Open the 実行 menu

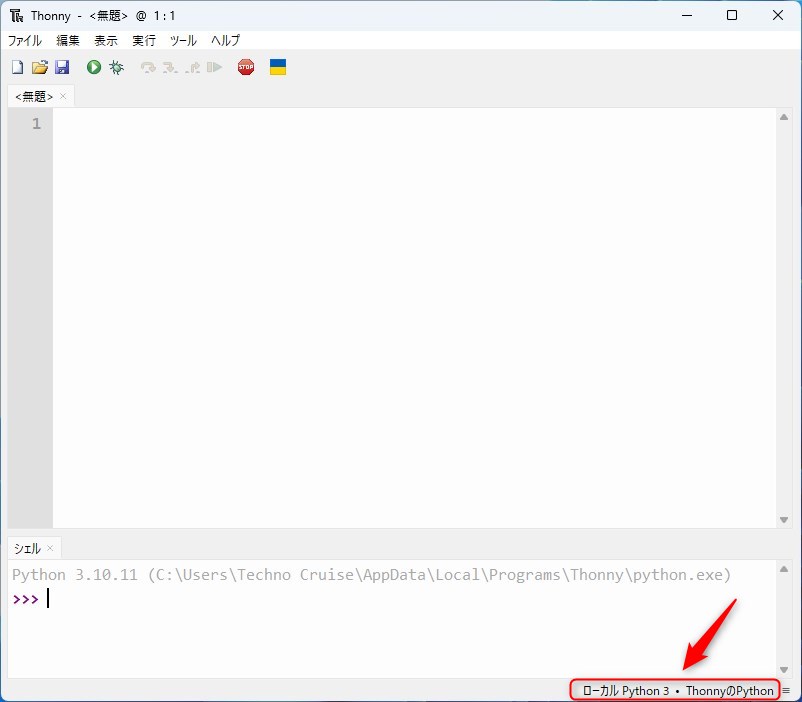144,40
